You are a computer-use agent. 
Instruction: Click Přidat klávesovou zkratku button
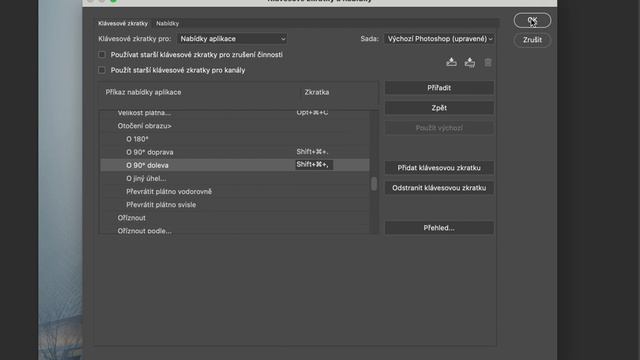pyautogui.click(x=439, y=168)
